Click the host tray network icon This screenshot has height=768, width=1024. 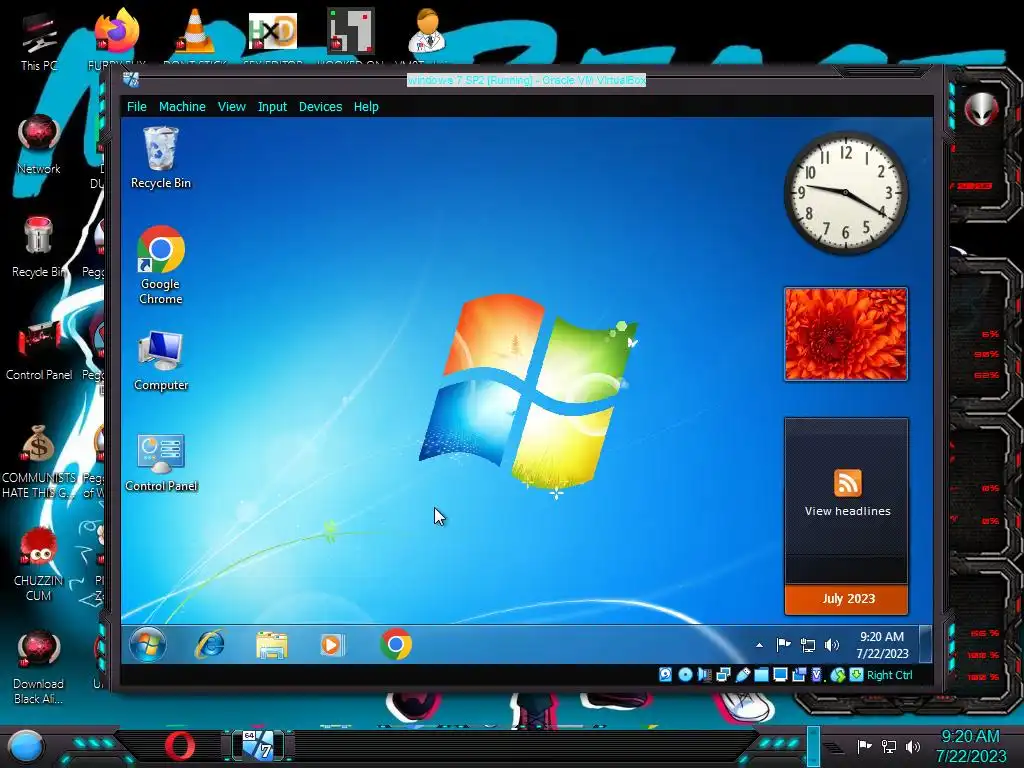pos(889,746)
